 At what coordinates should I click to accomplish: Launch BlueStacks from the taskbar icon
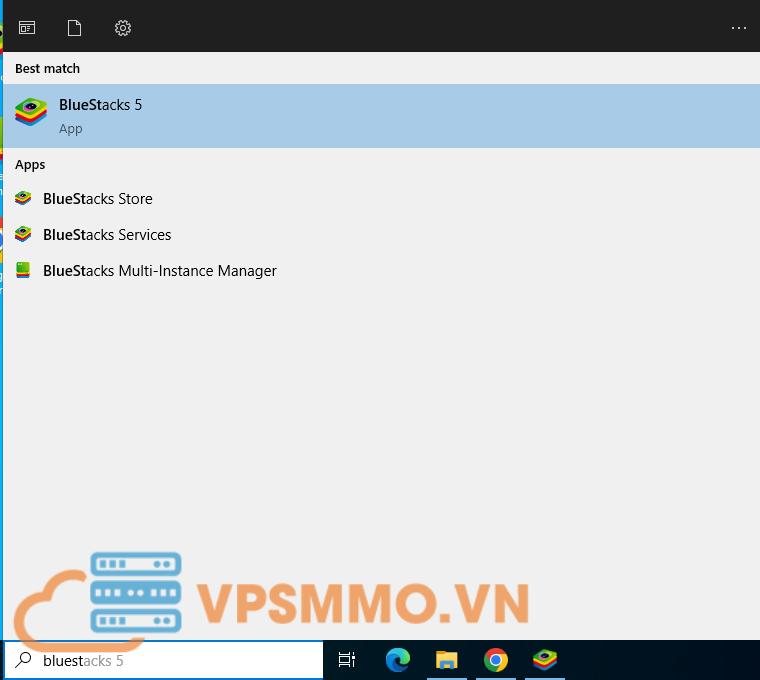pyautogui.click(x=544, y=660)
